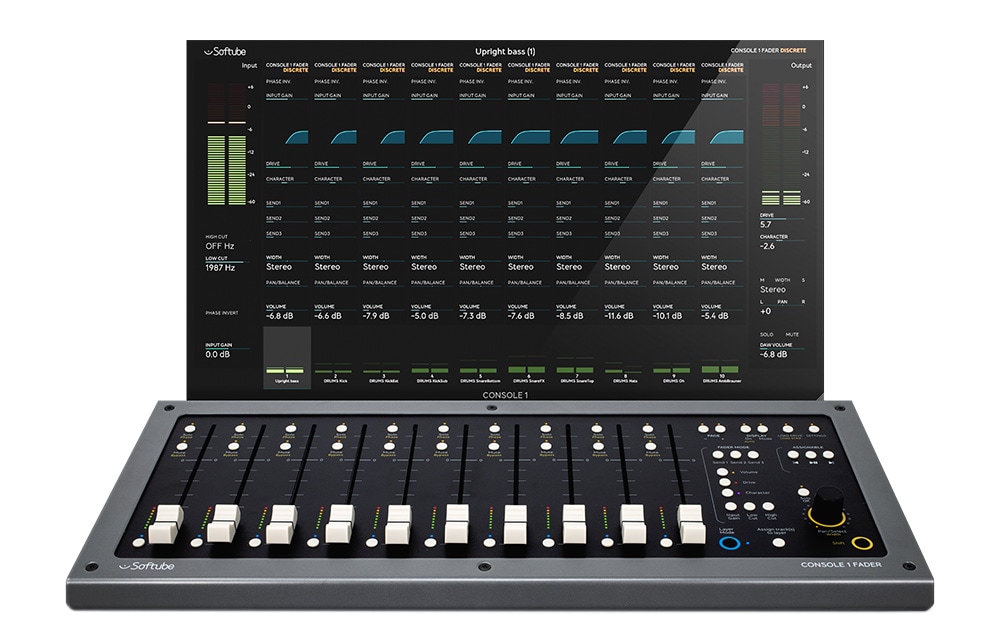Select Send 1 fader mode button
Viewport: 1000px width, 624px height.
point(718,454)
